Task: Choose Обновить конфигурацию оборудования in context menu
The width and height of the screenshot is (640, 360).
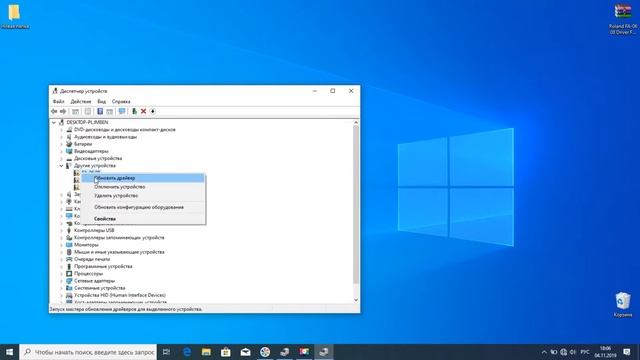Action: 143,207
